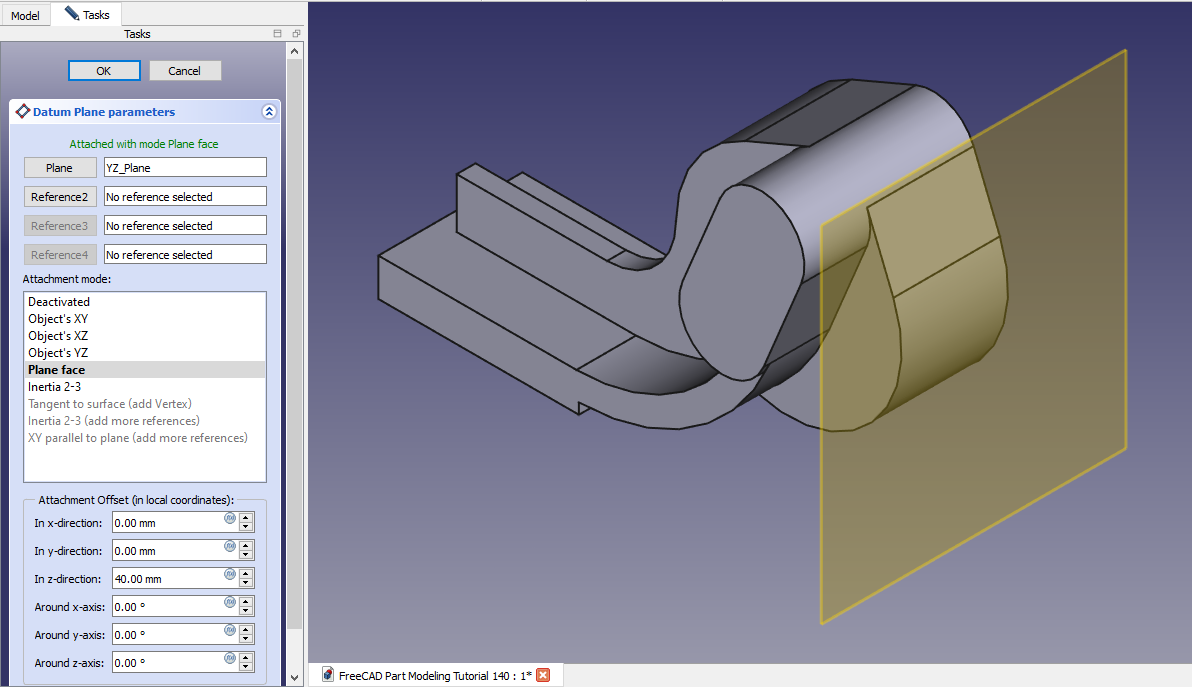Viewport: 1192px width, 687px height.
Task: Select Deactivated attachment mode
Action: pos(59,302)
